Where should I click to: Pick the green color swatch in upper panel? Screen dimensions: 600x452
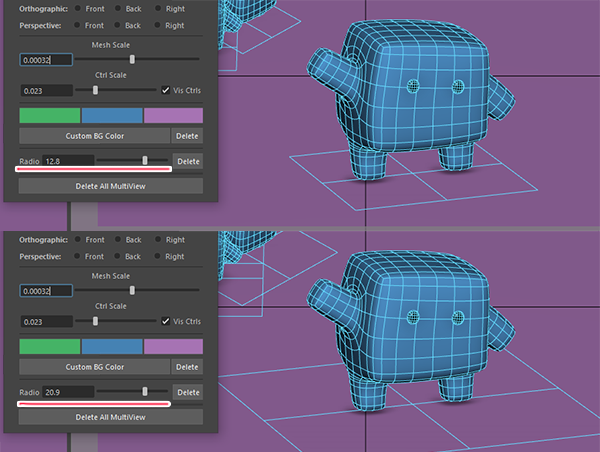[x=49, y=115]
